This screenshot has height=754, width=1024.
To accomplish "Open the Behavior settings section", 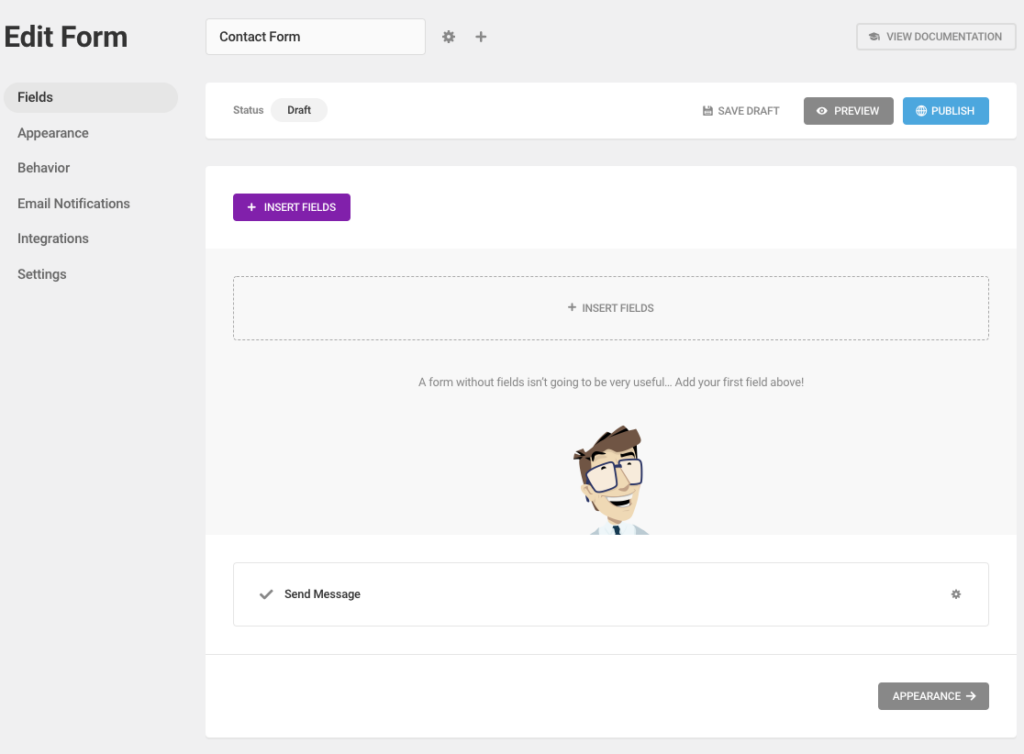I will click(43, 167).
